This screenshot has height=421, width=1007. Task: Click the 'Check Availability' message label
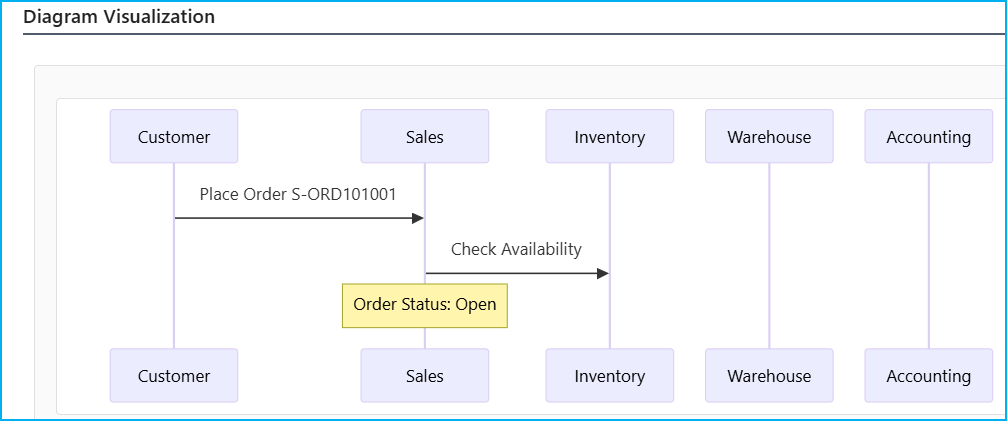coord(516,249)
